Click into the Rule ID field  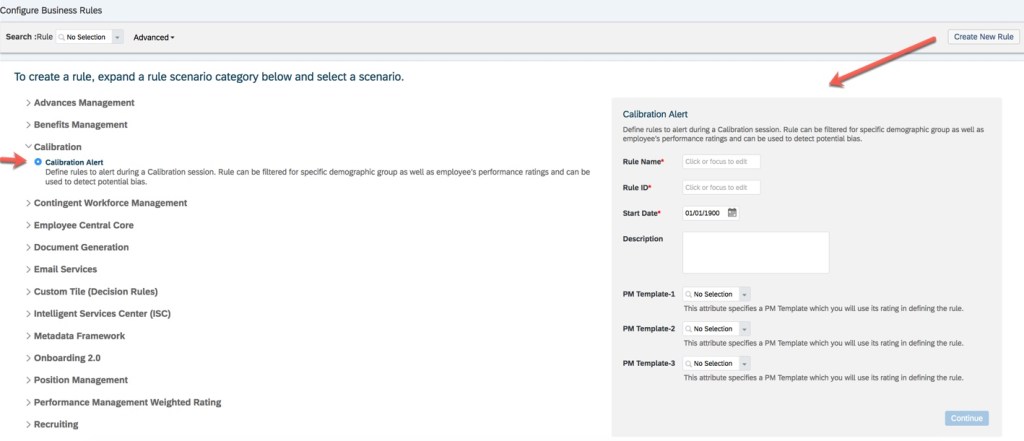click(x=721, y=187)
